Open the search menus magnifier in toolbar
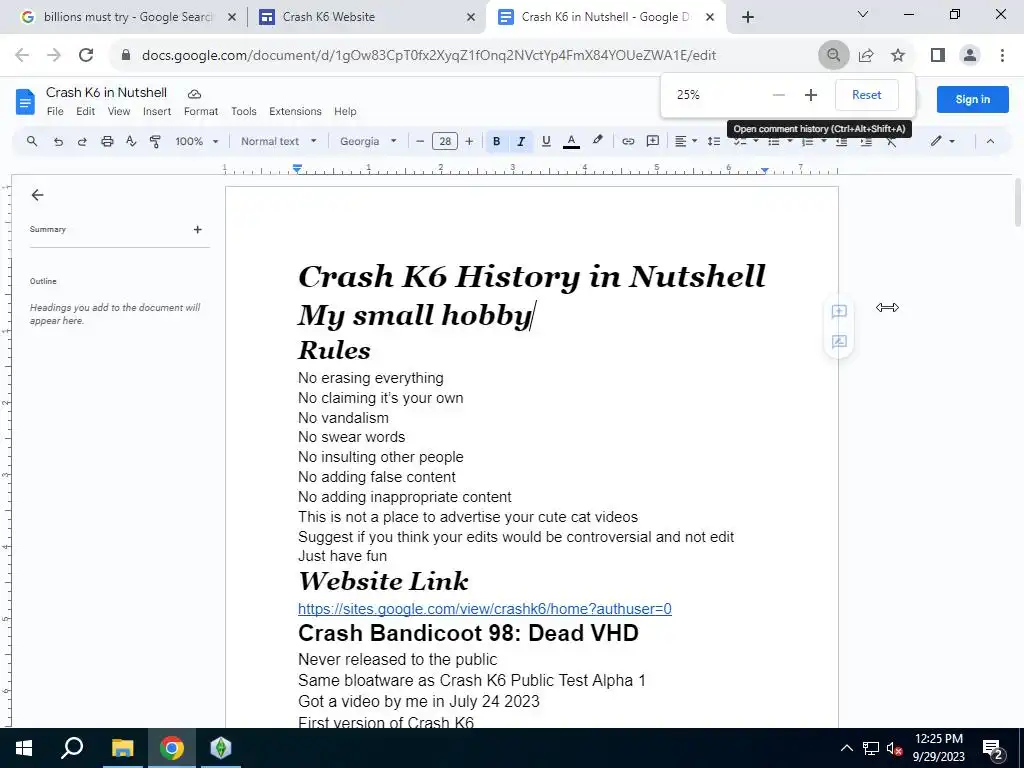1024x768 pixels. click(32, 141)
